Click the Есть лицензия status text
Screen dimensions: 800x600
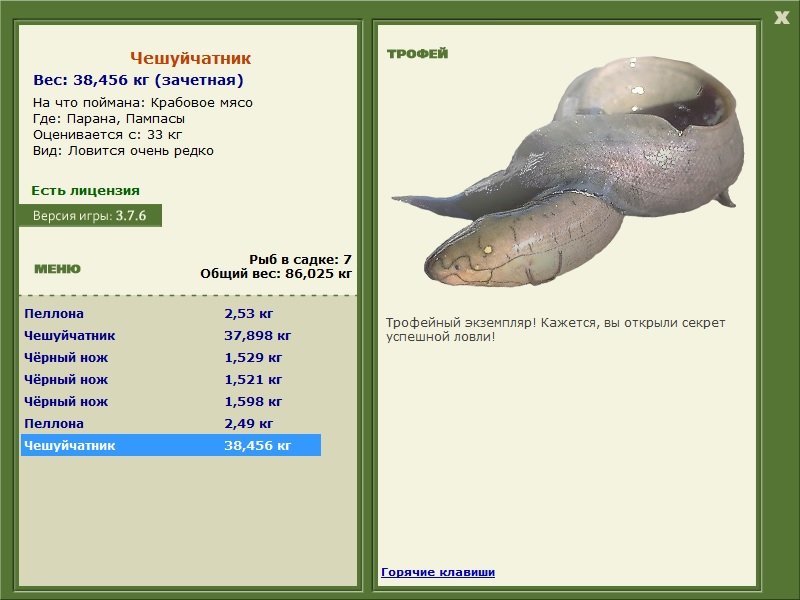point(85,190)
